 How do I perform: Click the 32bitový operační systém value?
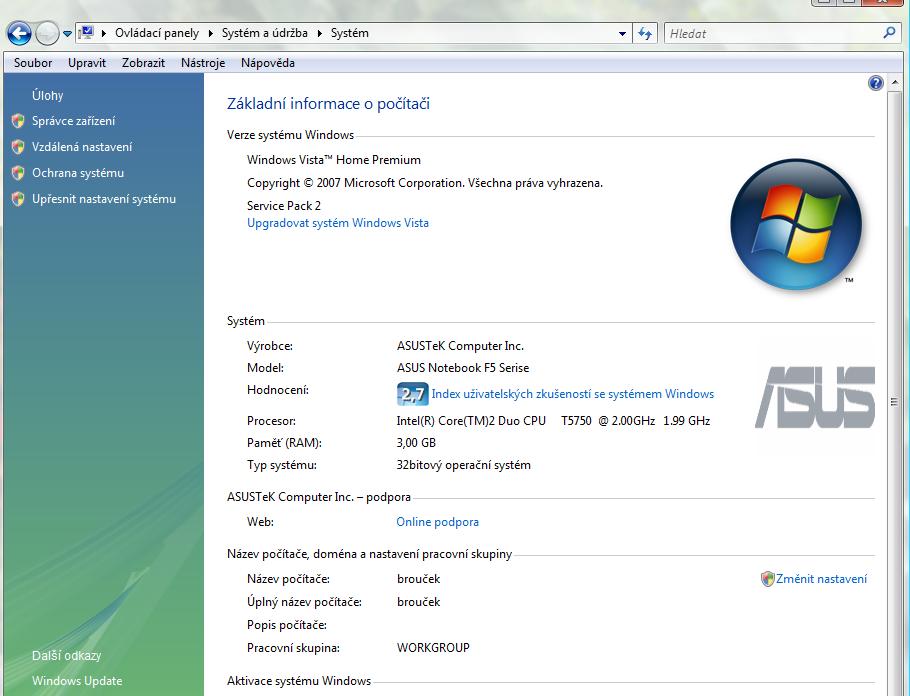[x=464, y=465]
